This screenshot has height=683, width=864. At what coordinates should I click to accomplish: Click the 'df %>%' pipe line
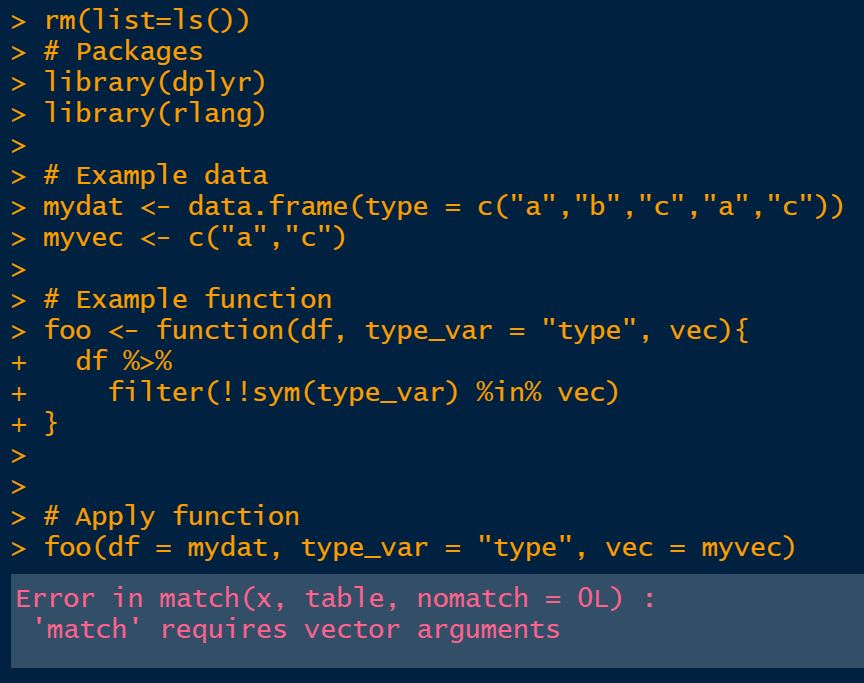point(124,361)
